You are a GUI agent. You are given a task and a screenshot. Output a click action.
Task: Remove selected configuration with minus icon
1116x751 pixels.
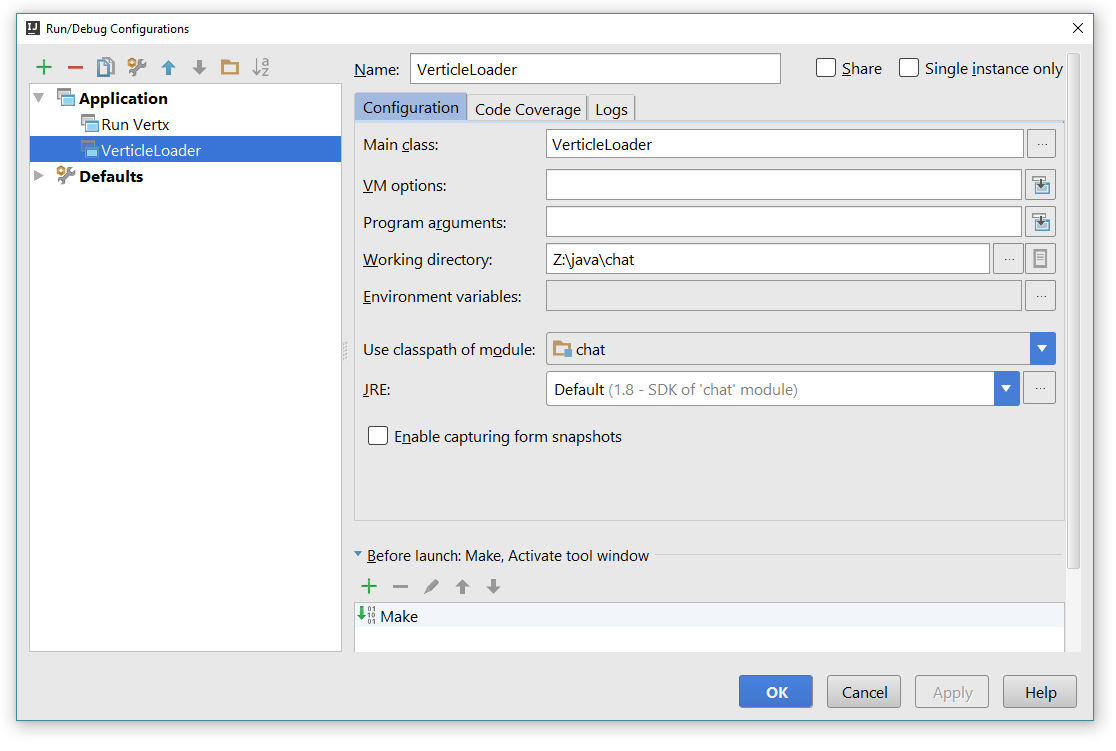75,67
